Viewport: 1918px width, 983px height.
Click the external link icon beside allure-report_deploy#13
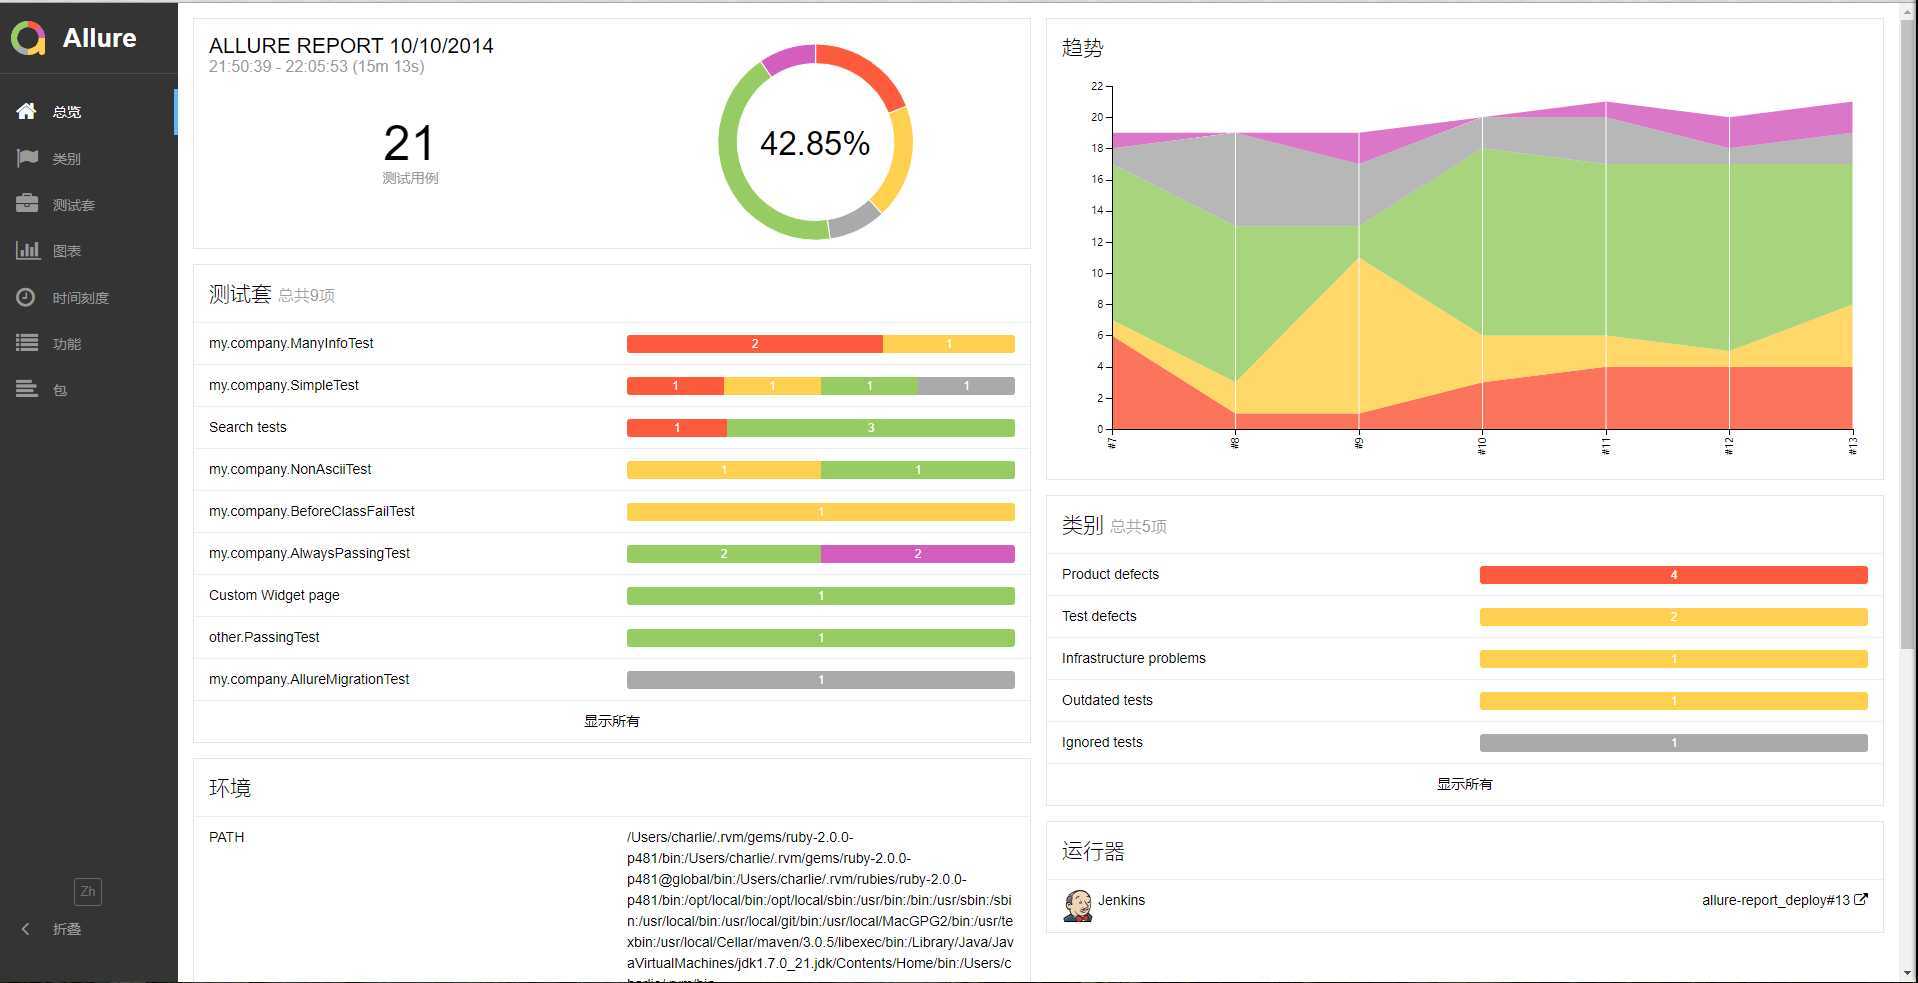click(1861, 899)
